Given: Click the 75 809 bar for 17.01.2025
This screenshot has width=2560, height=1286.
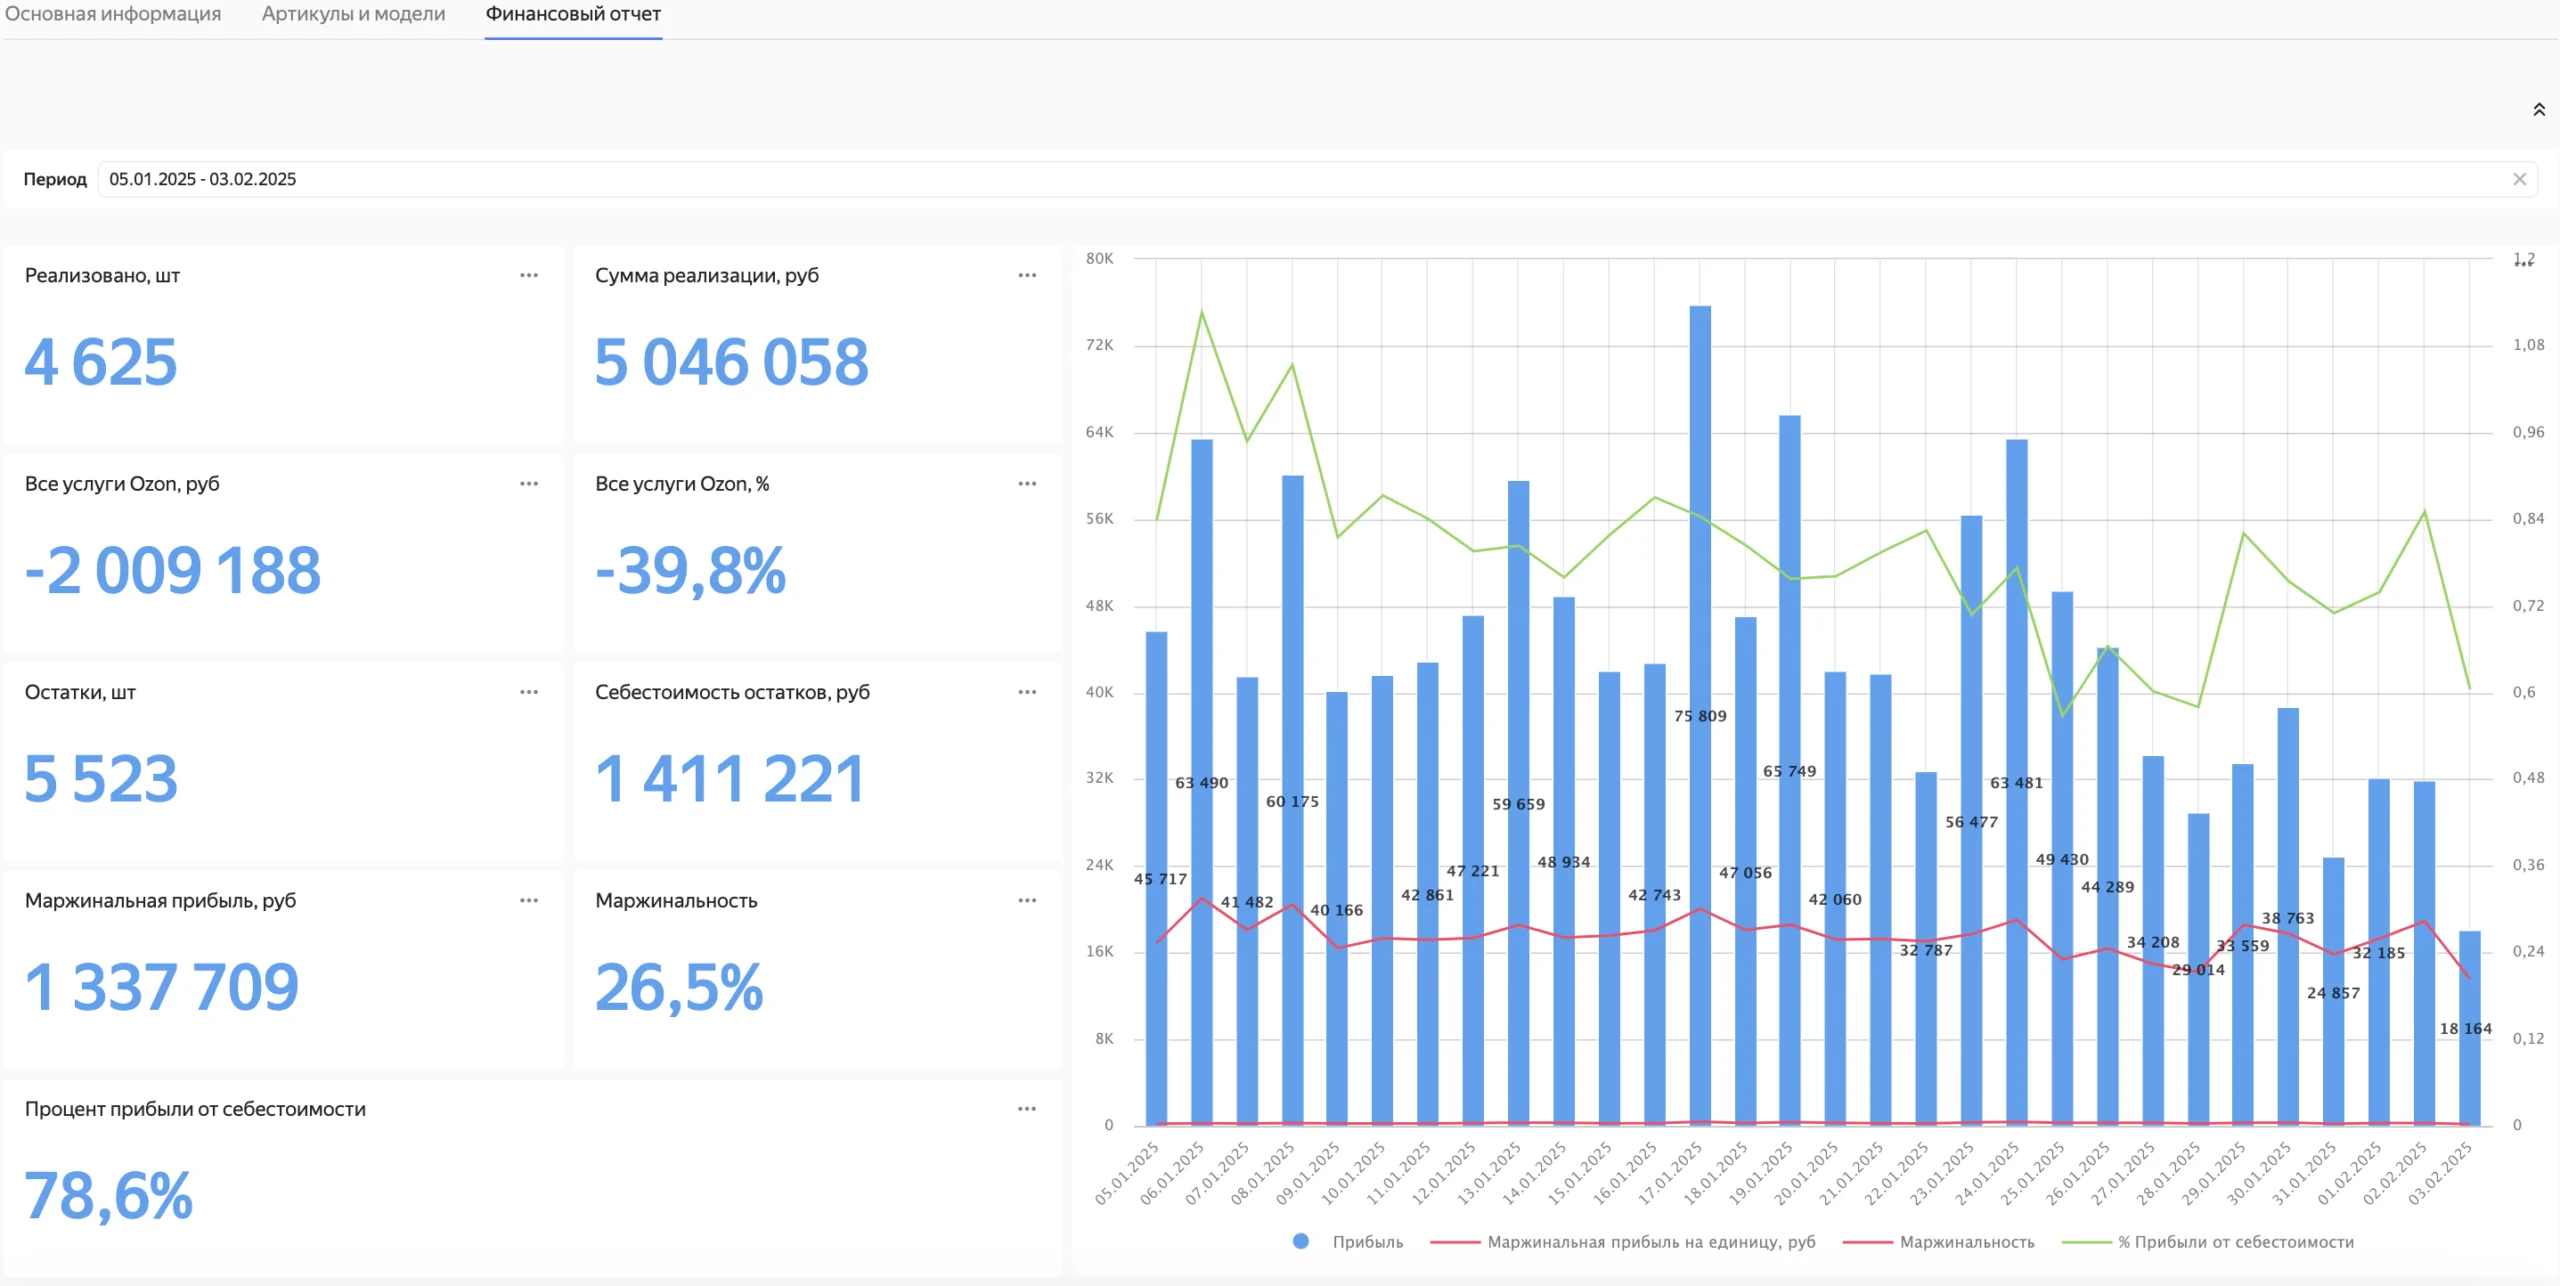Looking at the screenshot, I should pyautogui.click(x=1700, y=716).
